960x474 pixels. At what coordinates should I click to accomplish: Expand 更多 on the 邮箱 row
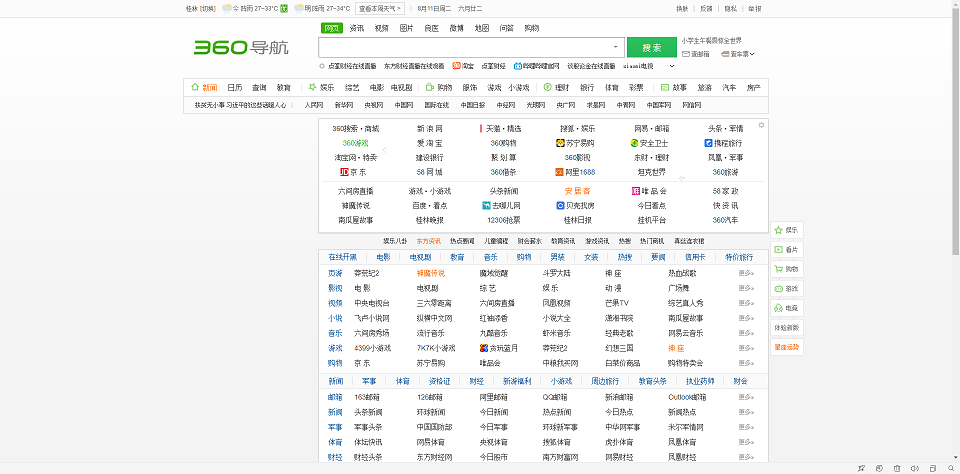746,397
